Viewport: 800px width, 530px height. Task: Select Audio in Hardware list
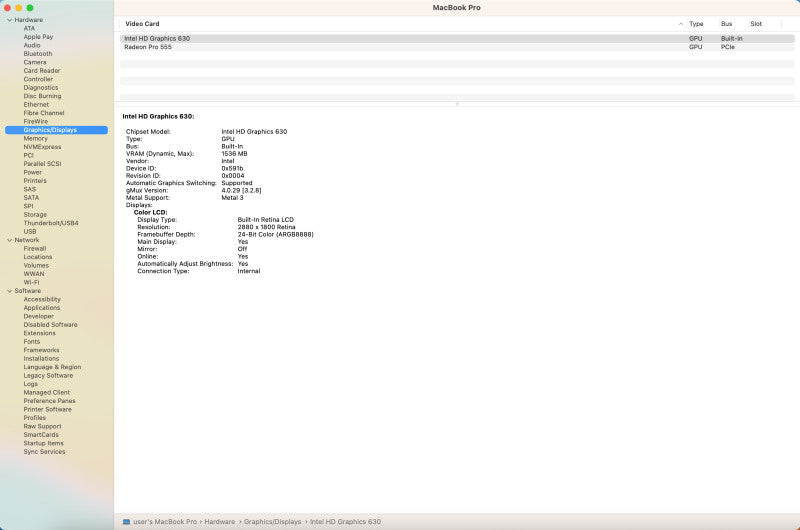pos(32,45)
